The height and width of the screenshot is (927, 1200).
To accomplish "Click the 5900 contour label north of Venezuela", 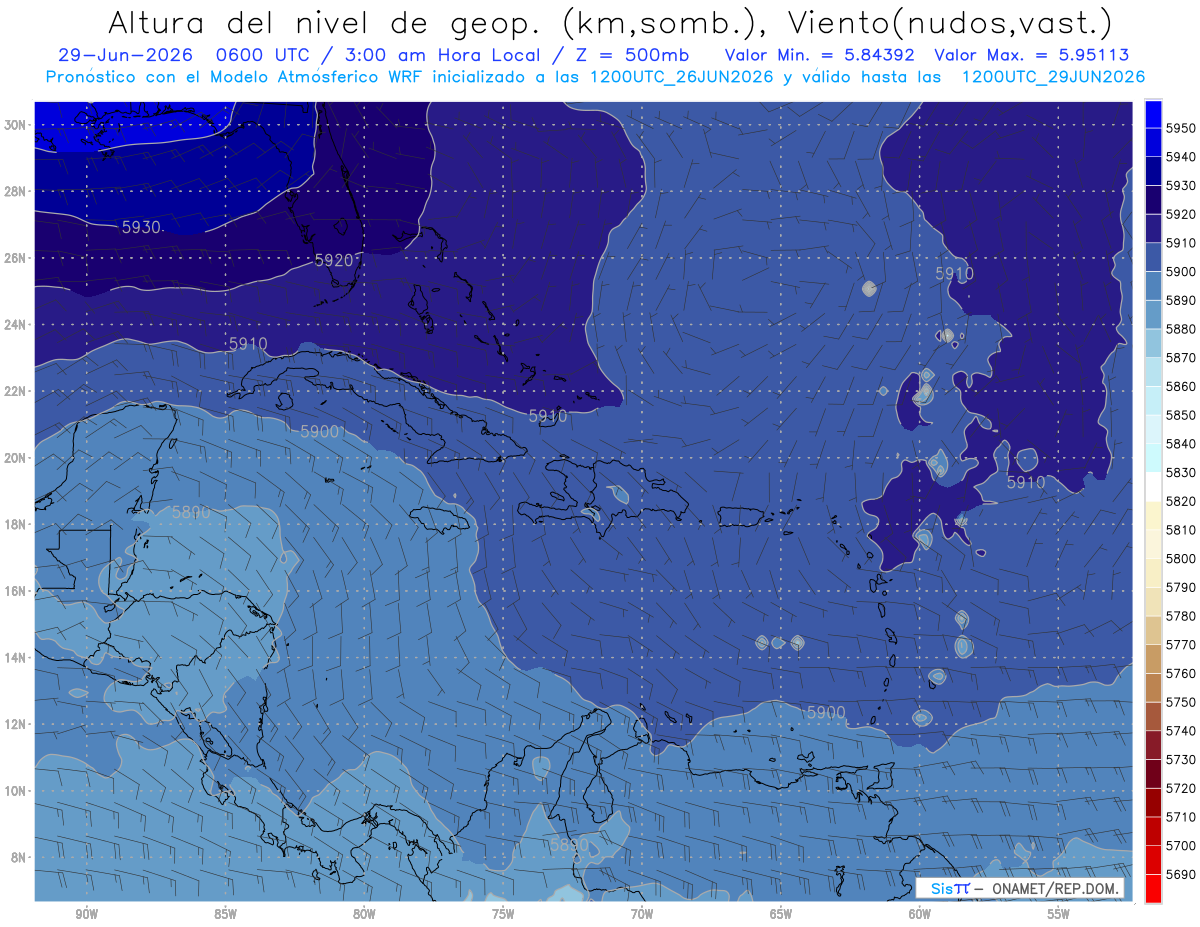I will click(826, 712).
